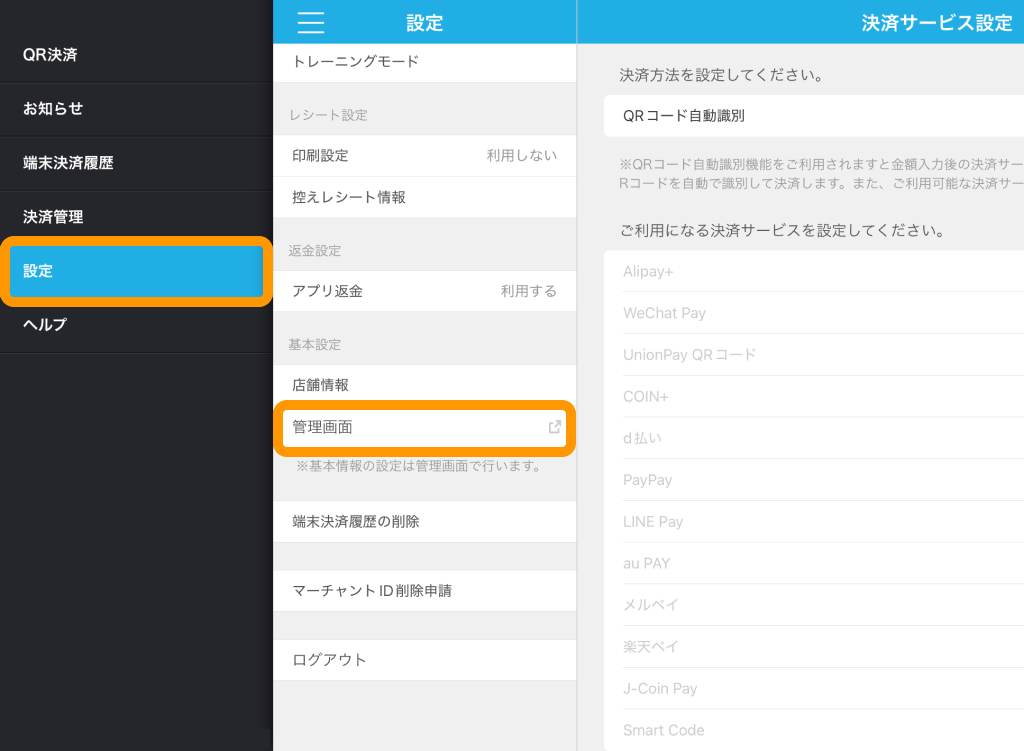Open 店舗情報 in basic settings

click(424, 385)
